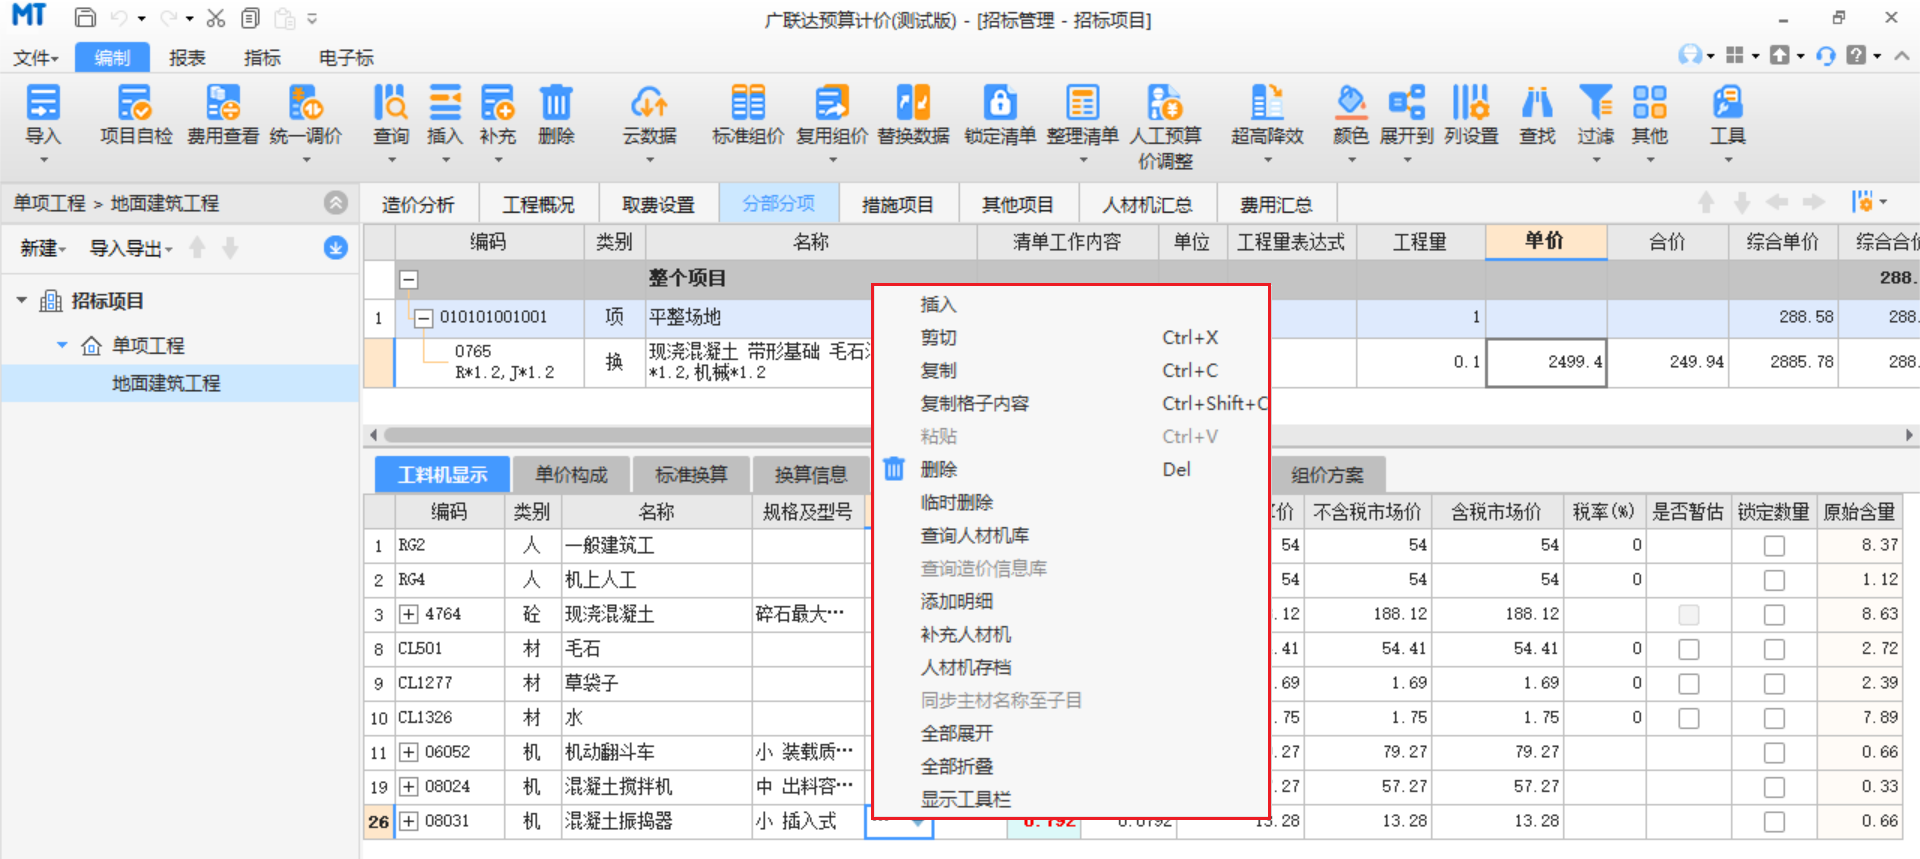
Task: Select the 标准组价 toolbar icon
Action: pyautogui.click(x=747, y=104)
